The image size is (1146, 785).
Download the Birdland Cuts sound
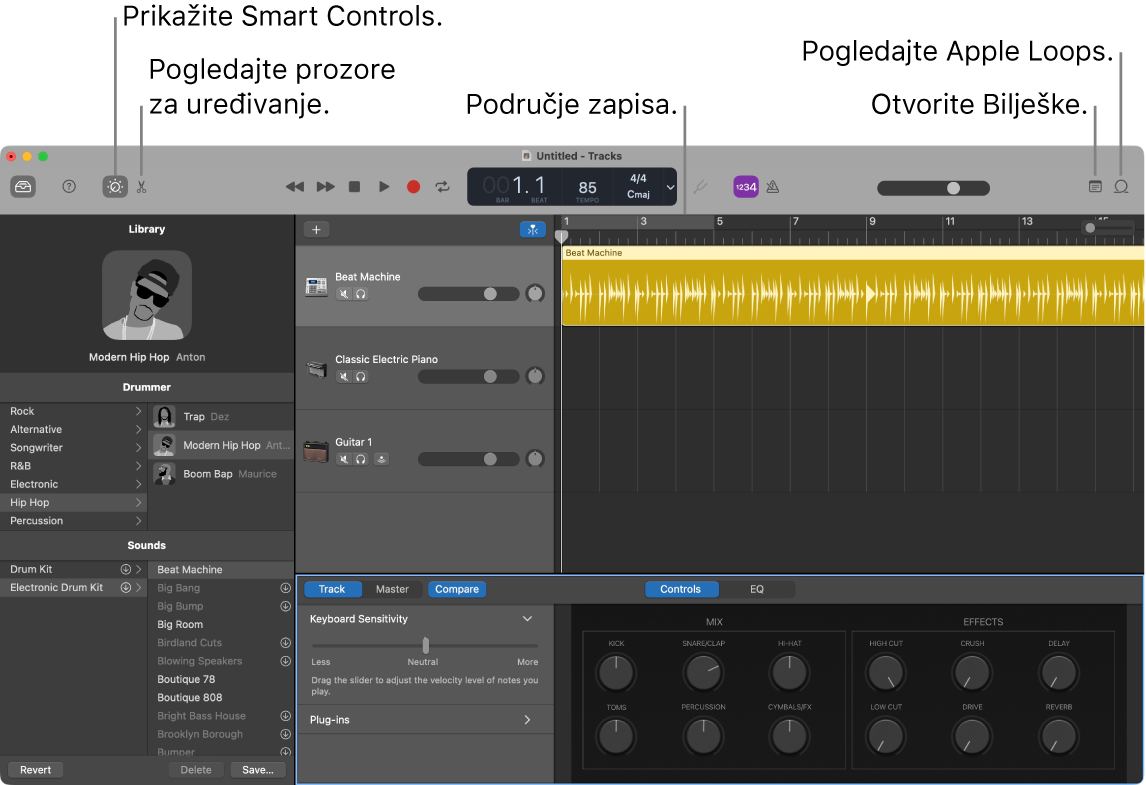(x=286, y=642)
